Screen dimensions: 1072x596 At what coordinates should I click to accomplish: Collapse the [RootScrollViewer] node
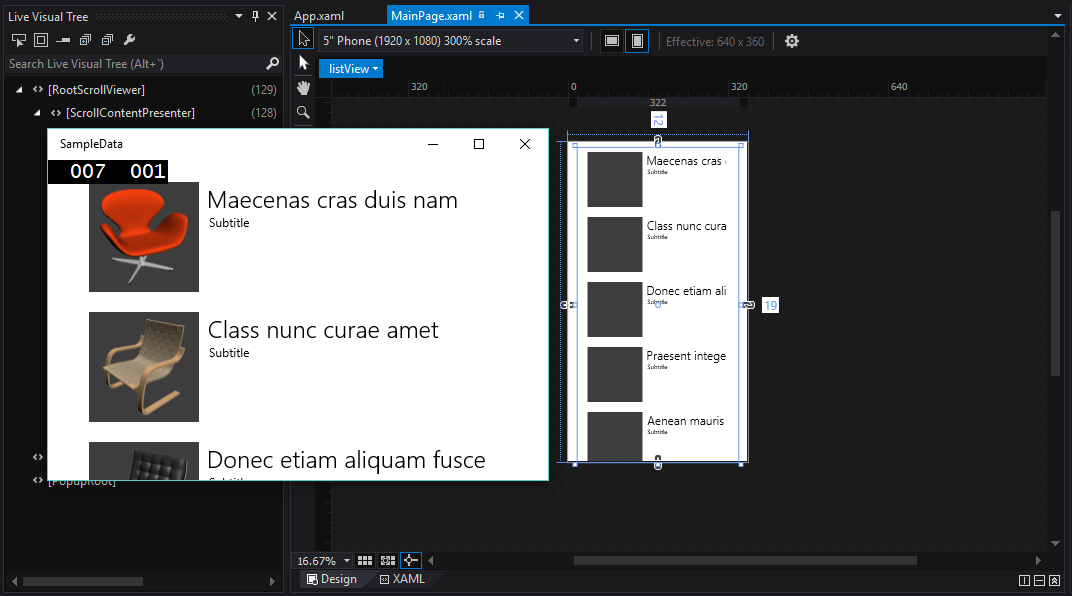19,90
